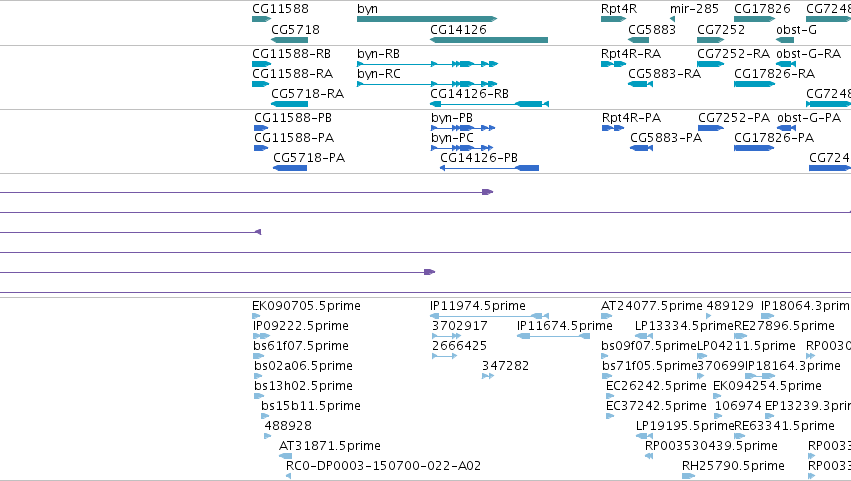Select the CG5883 gene label
The height and width of the screenshot is (481, 851).
point(652,29)
